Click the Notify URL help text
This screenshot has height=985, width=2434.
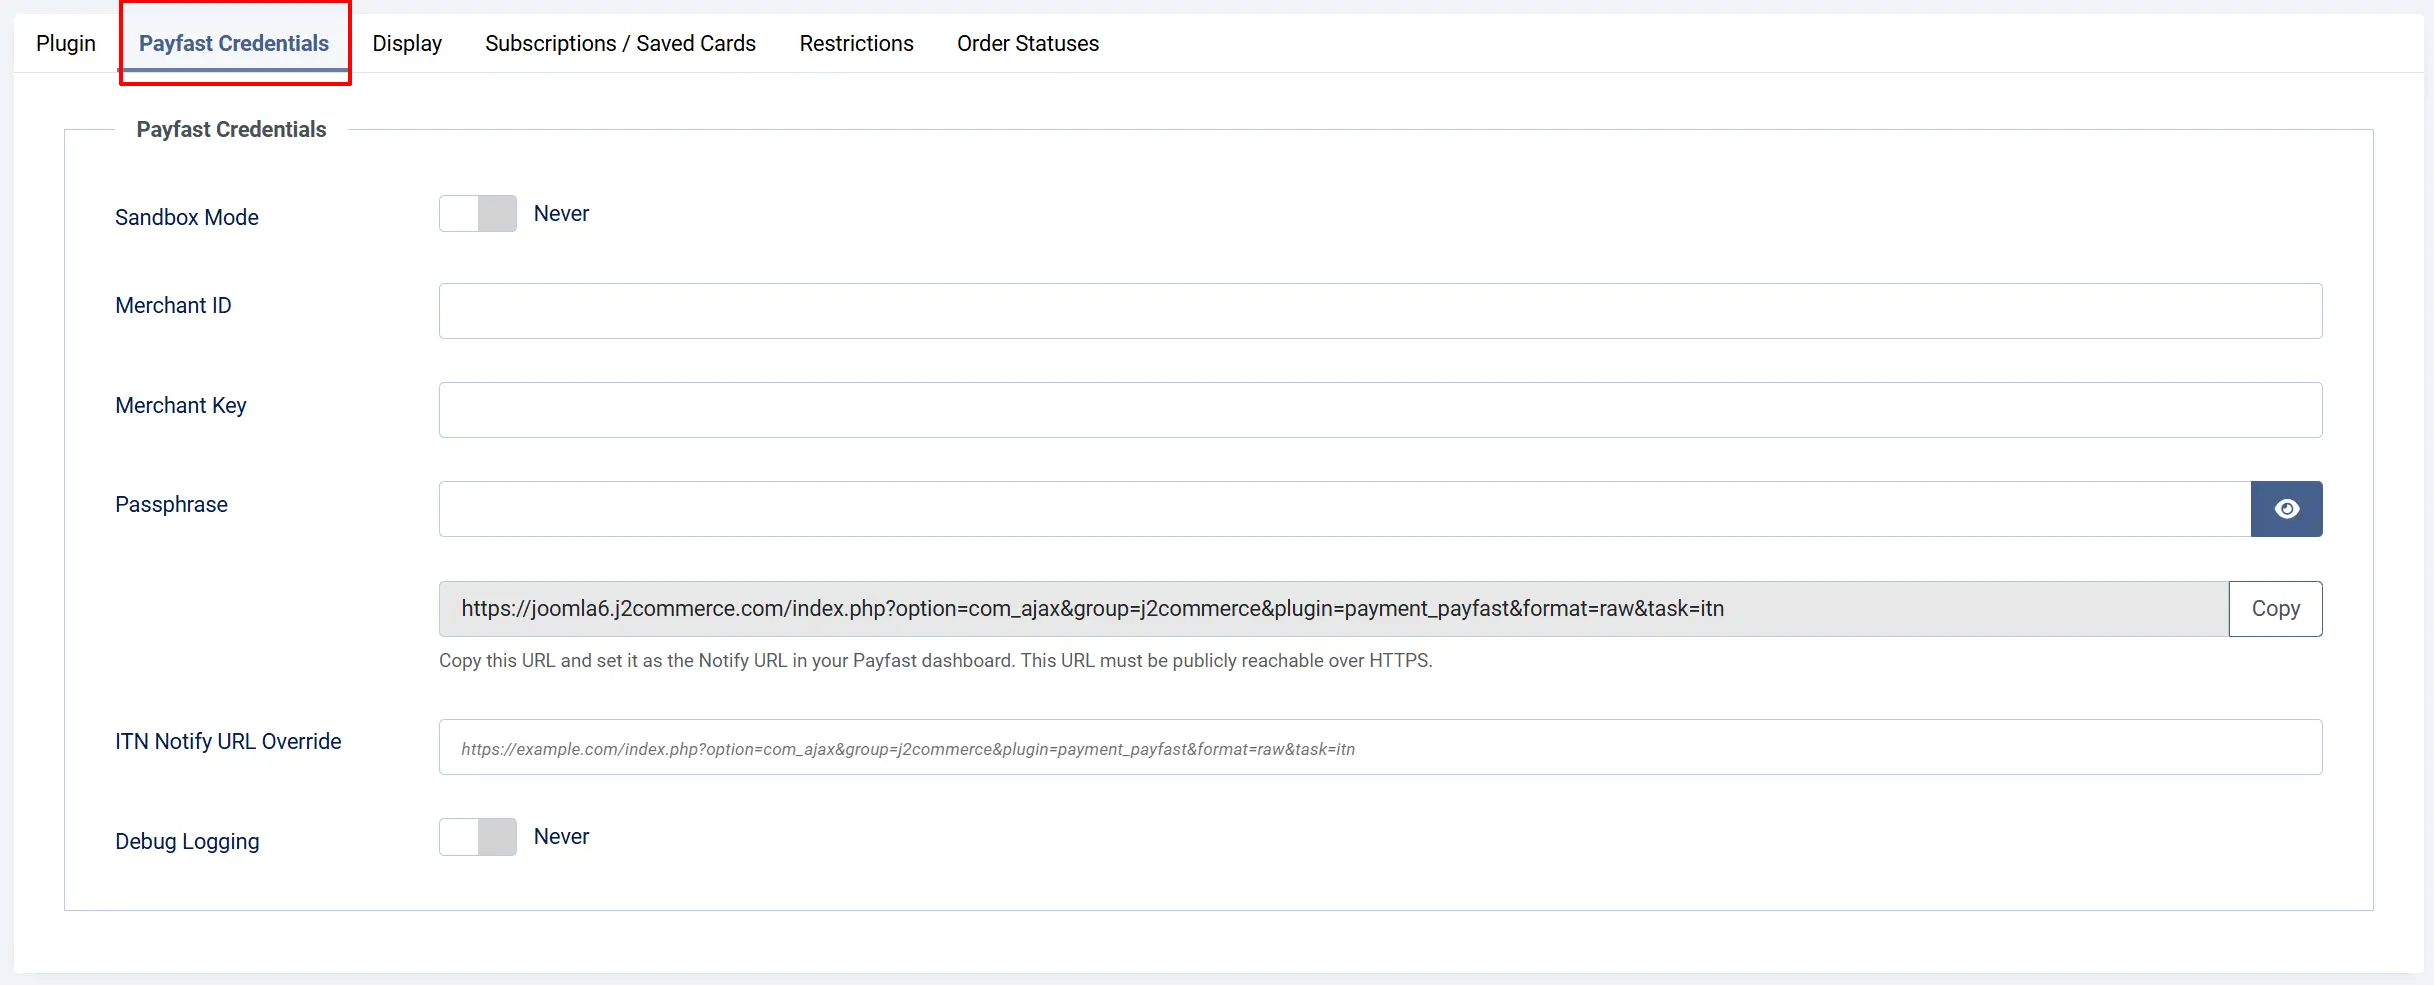point(935,661)
